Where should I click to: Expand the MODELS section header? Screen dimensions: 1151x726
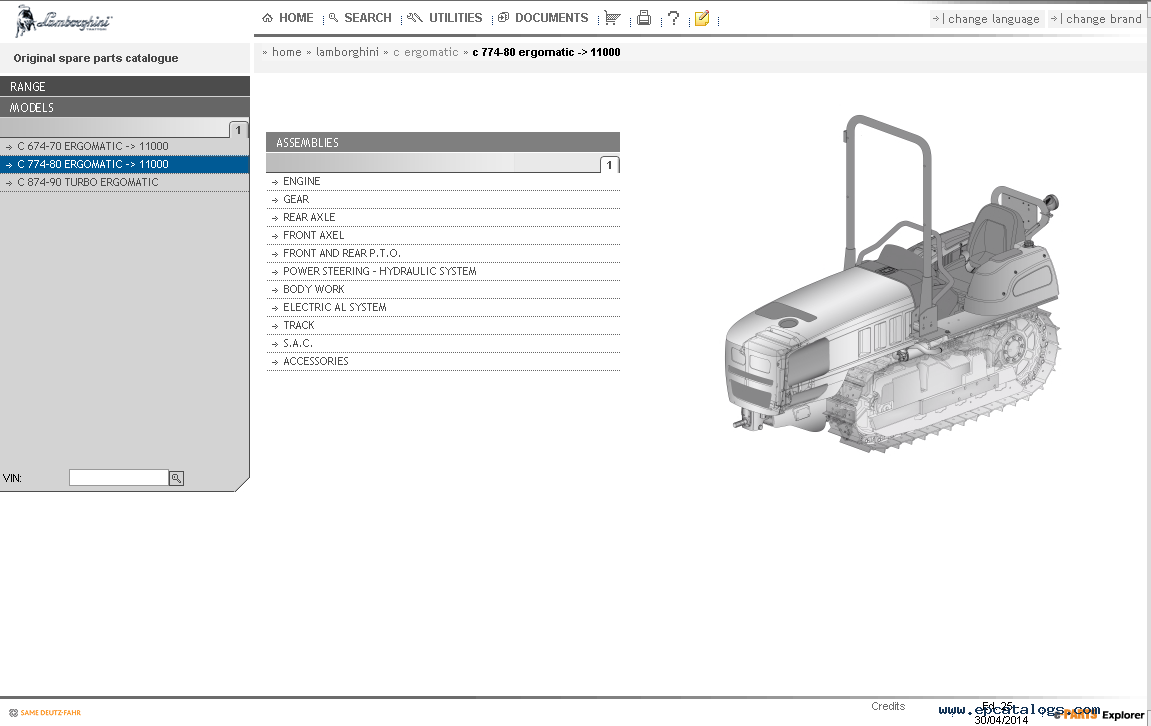tap(125, 107)
